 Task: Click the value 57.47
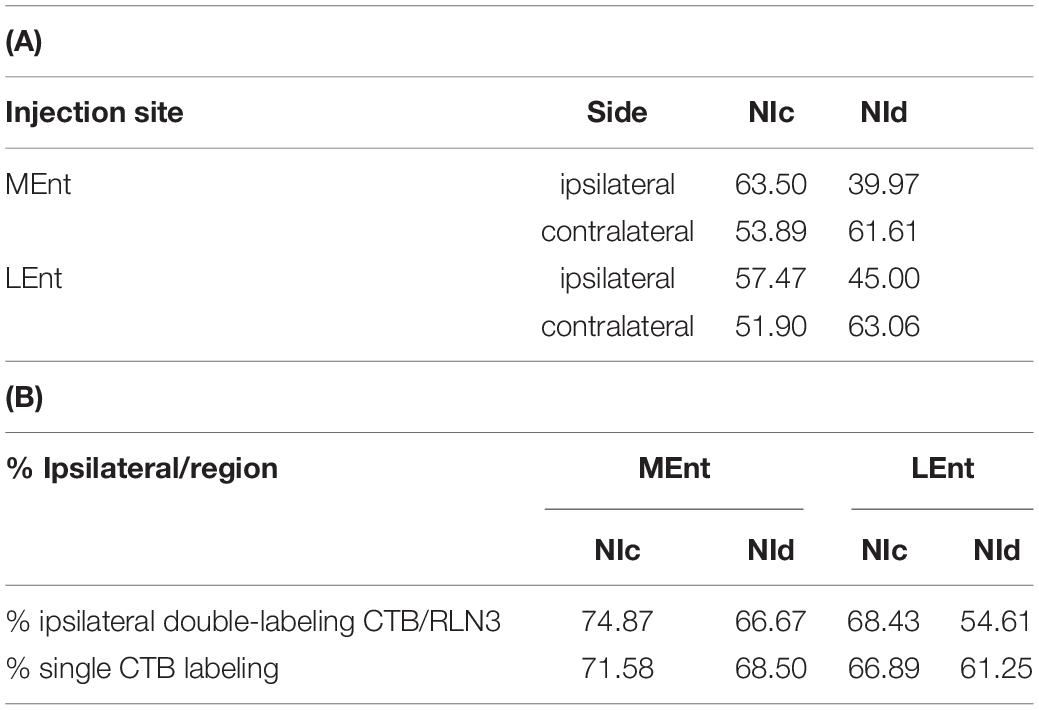(771, 278)
